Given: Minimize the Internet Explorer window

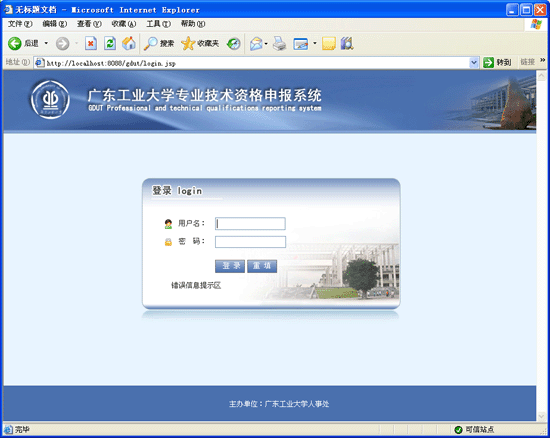Looking at the screenshot, I should tap(512, 10).
